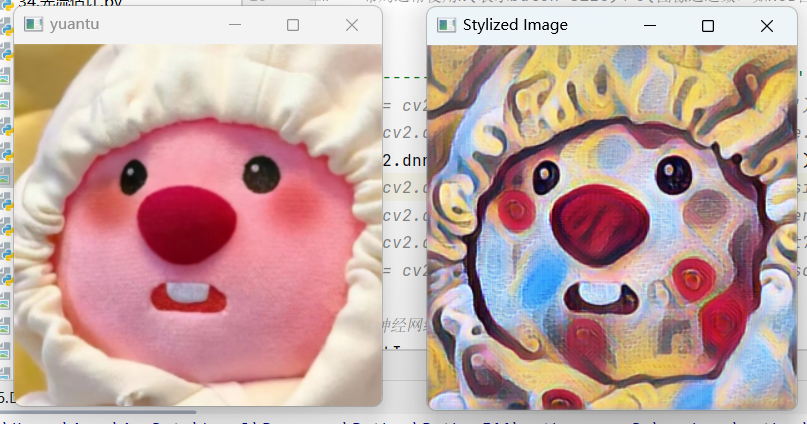
Task: Maximize the Stylized Image window
Action: tap(708, 26)
